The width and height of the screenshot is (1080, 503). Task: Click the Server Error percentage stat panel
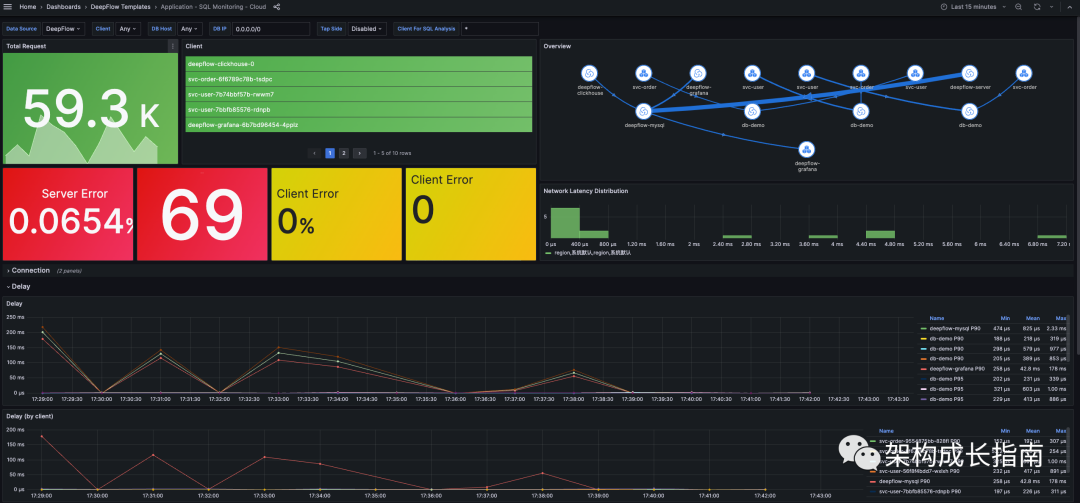pyautogui.click(x=68, y=214)
